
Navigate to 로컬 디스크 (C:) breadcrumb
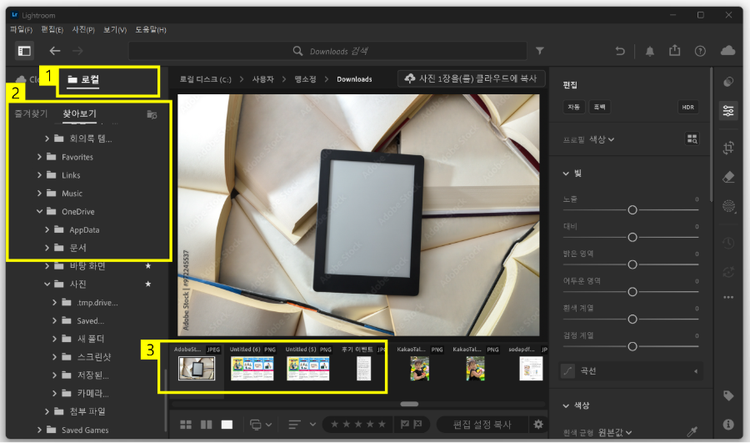click(x=205, y=79)
